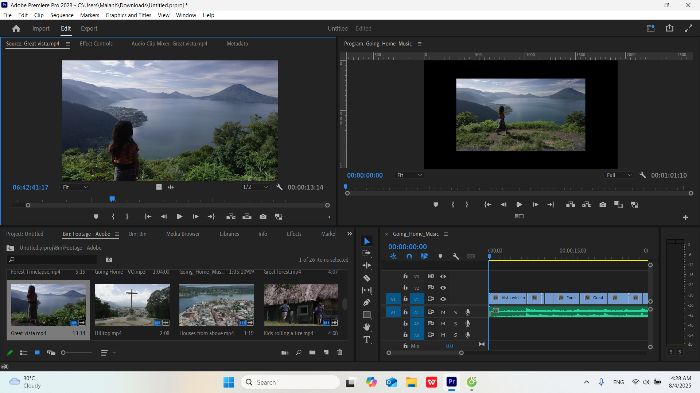Open Source monitor zoom Fit dropdown
Screen dimensions: 700x393
tap(75, 187)
